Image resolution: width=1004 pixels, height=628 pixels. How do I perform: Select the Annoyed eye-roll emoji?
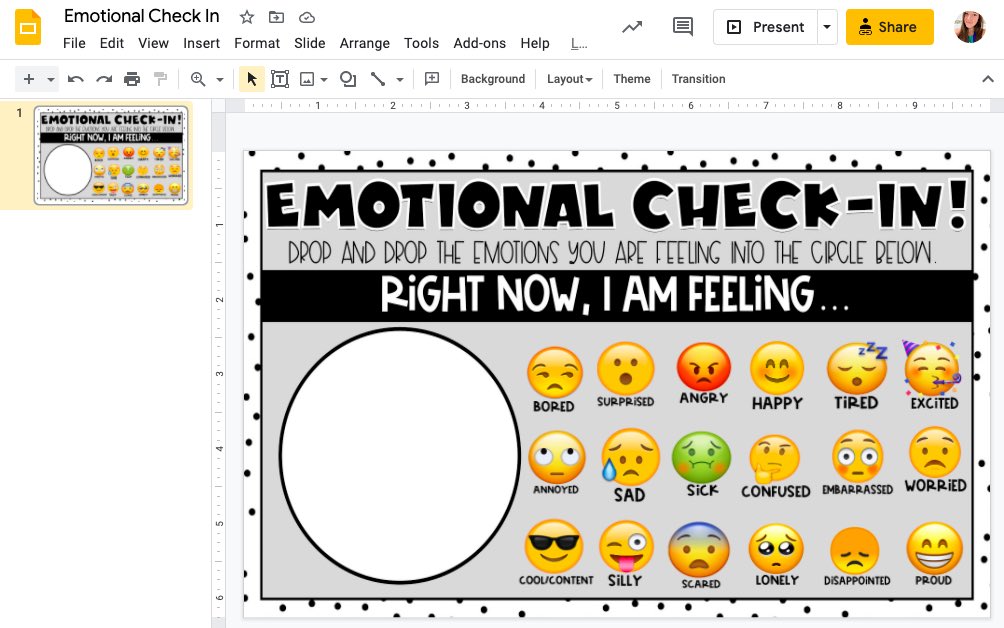[556, 457]
